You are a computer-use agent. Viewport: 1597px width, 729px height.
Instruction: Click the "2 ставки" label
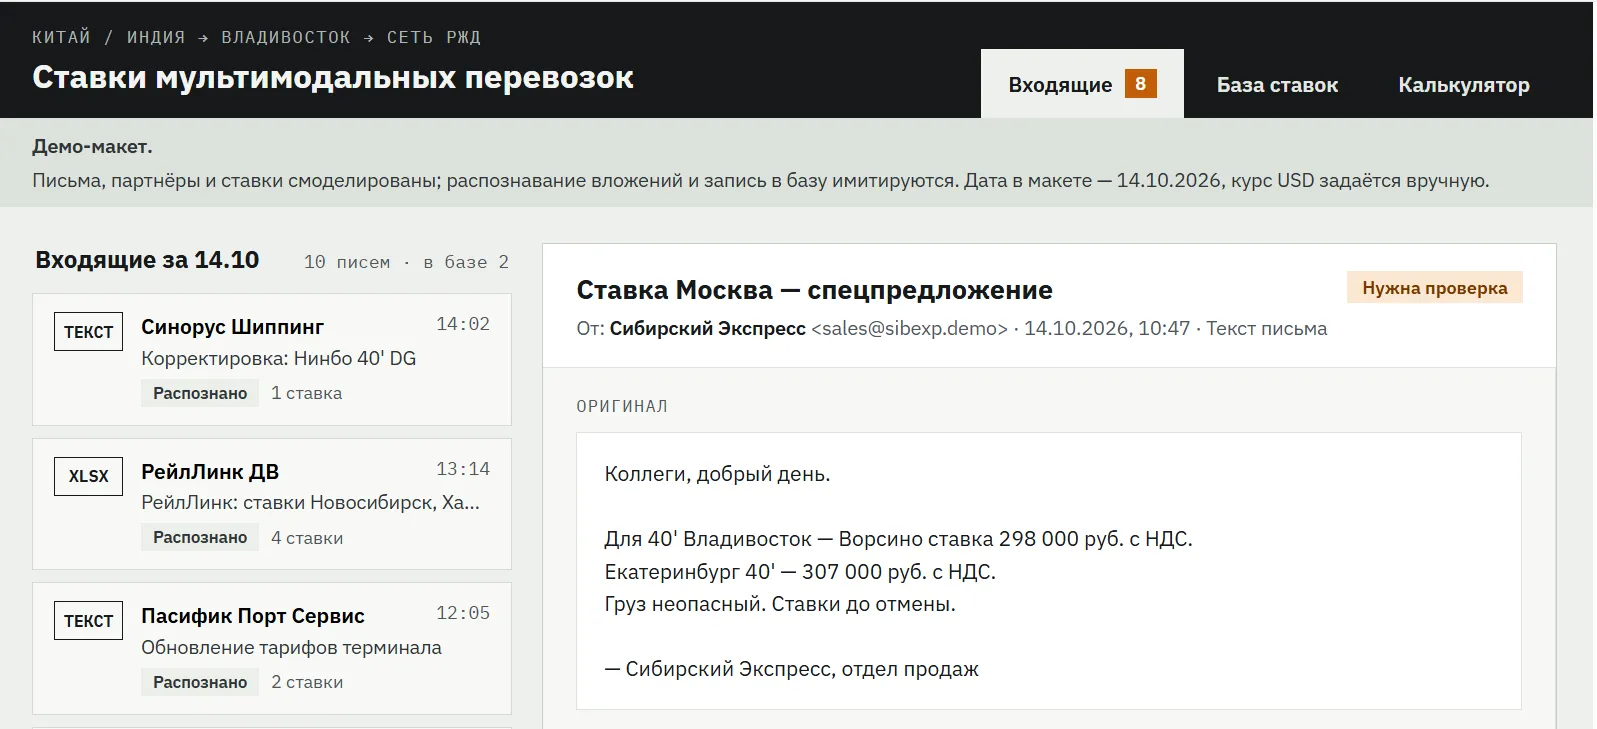tap(307, 682)
